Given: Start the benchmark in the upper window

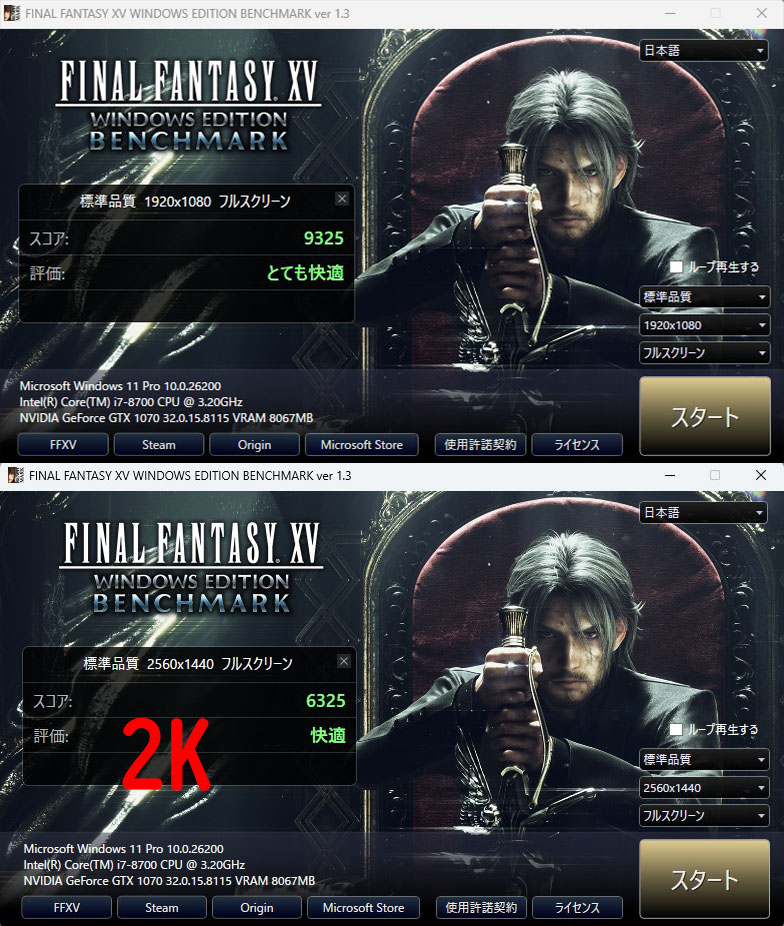Looking at the screenshot, I should (x=705, y=416).
